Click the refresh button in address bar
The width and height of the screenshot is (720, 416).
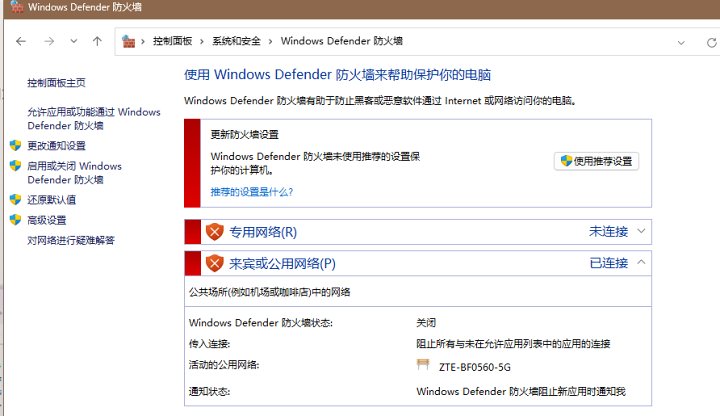point(684,42)
